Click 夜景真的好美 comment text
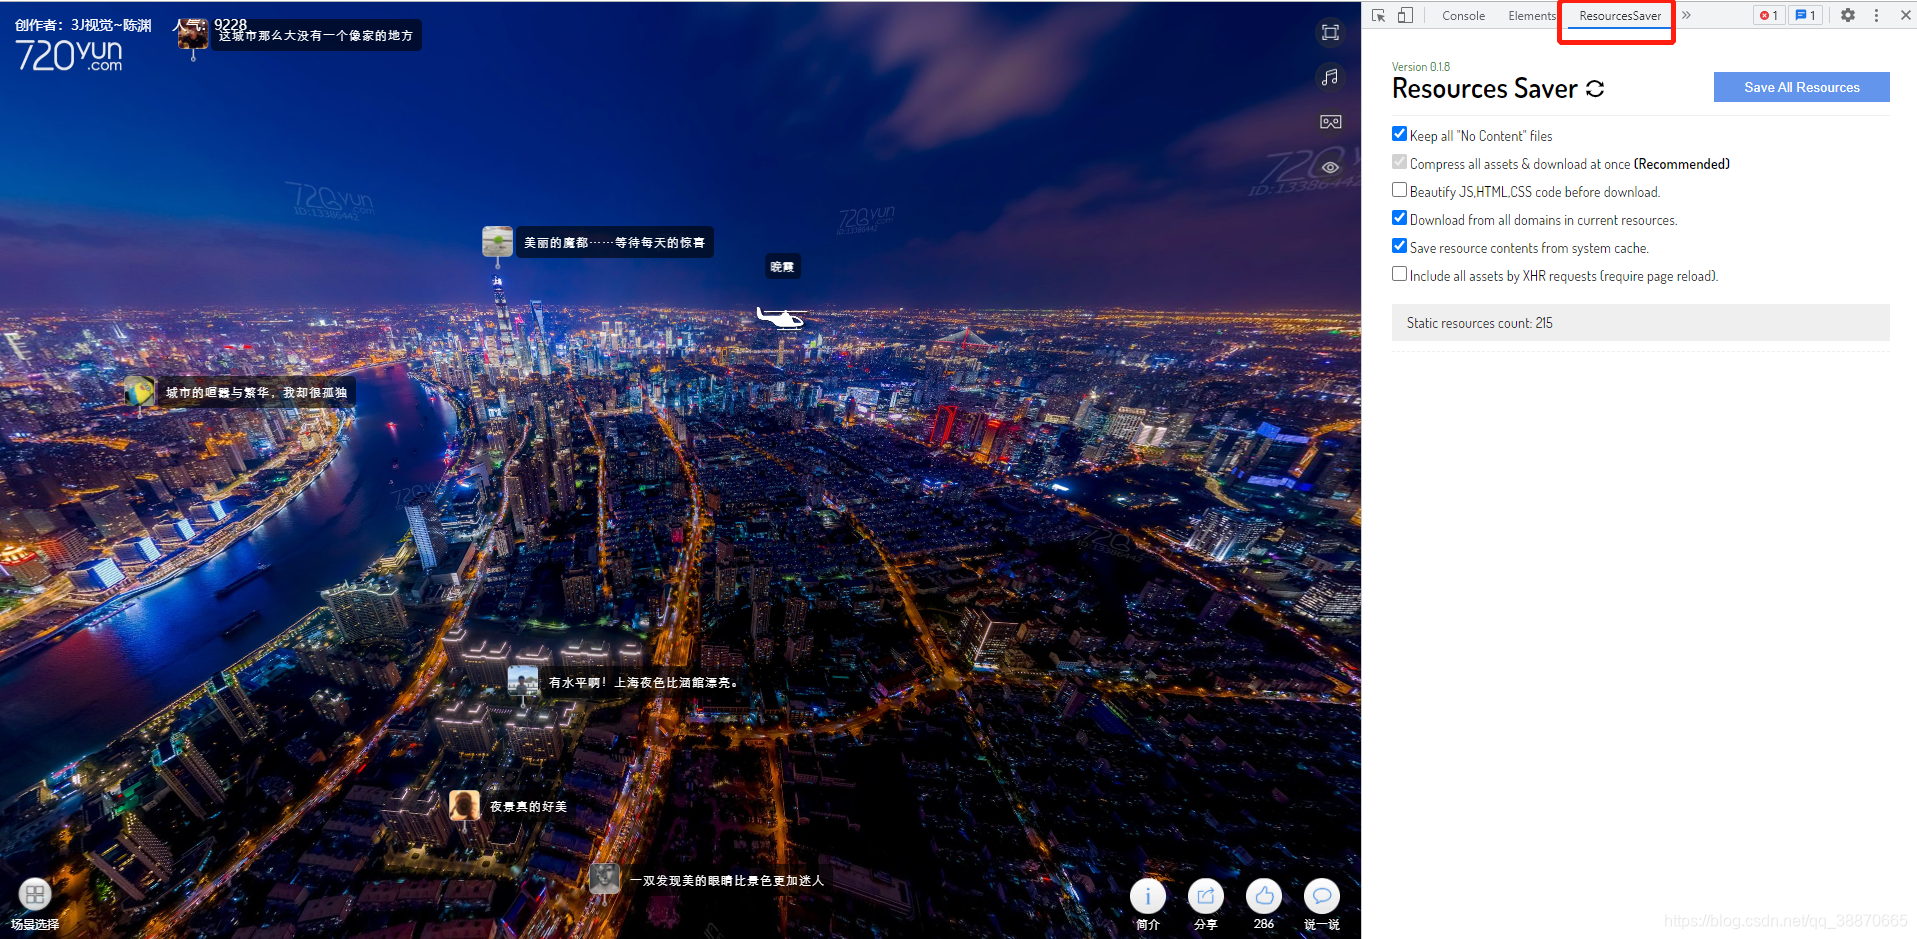This screenshot has width=1917, height=939. click(528, 806)
